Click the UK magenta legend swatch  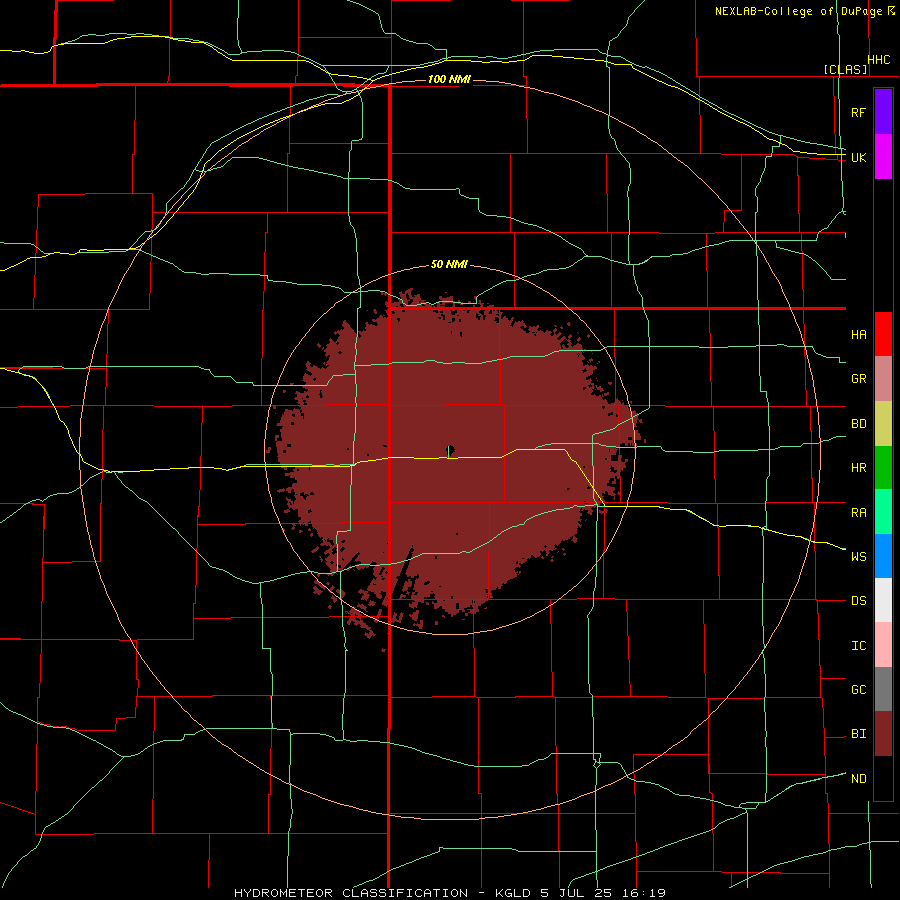[883, 157]
